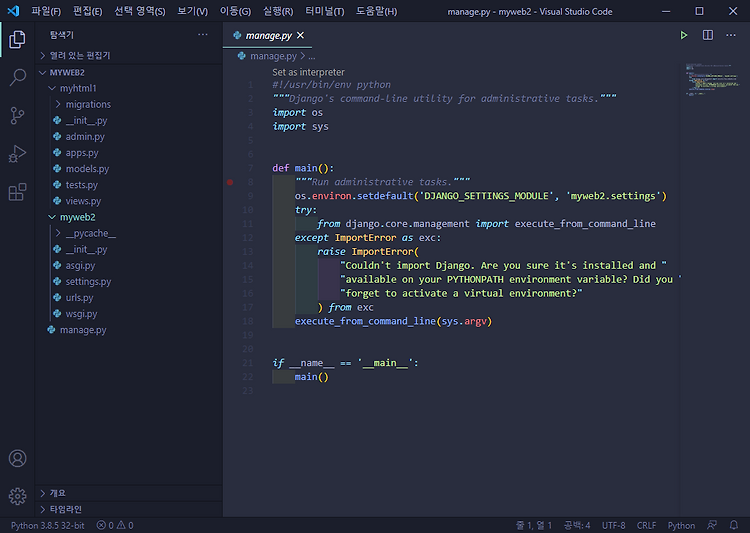The width and height of the screenshot is (750, 533).
Task: Expand the 개요 outline section
Action: click(57, 493)
